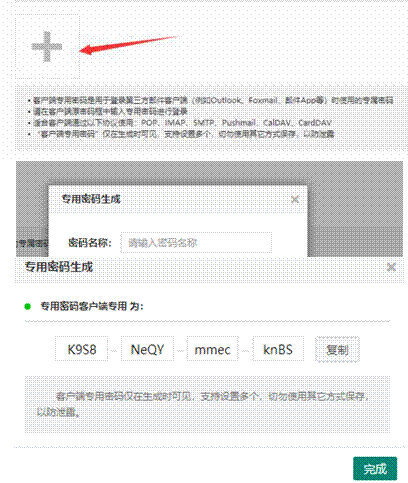Click the red arrow annotation
This screenshot has height=483, width=408.
click(129, 45)
